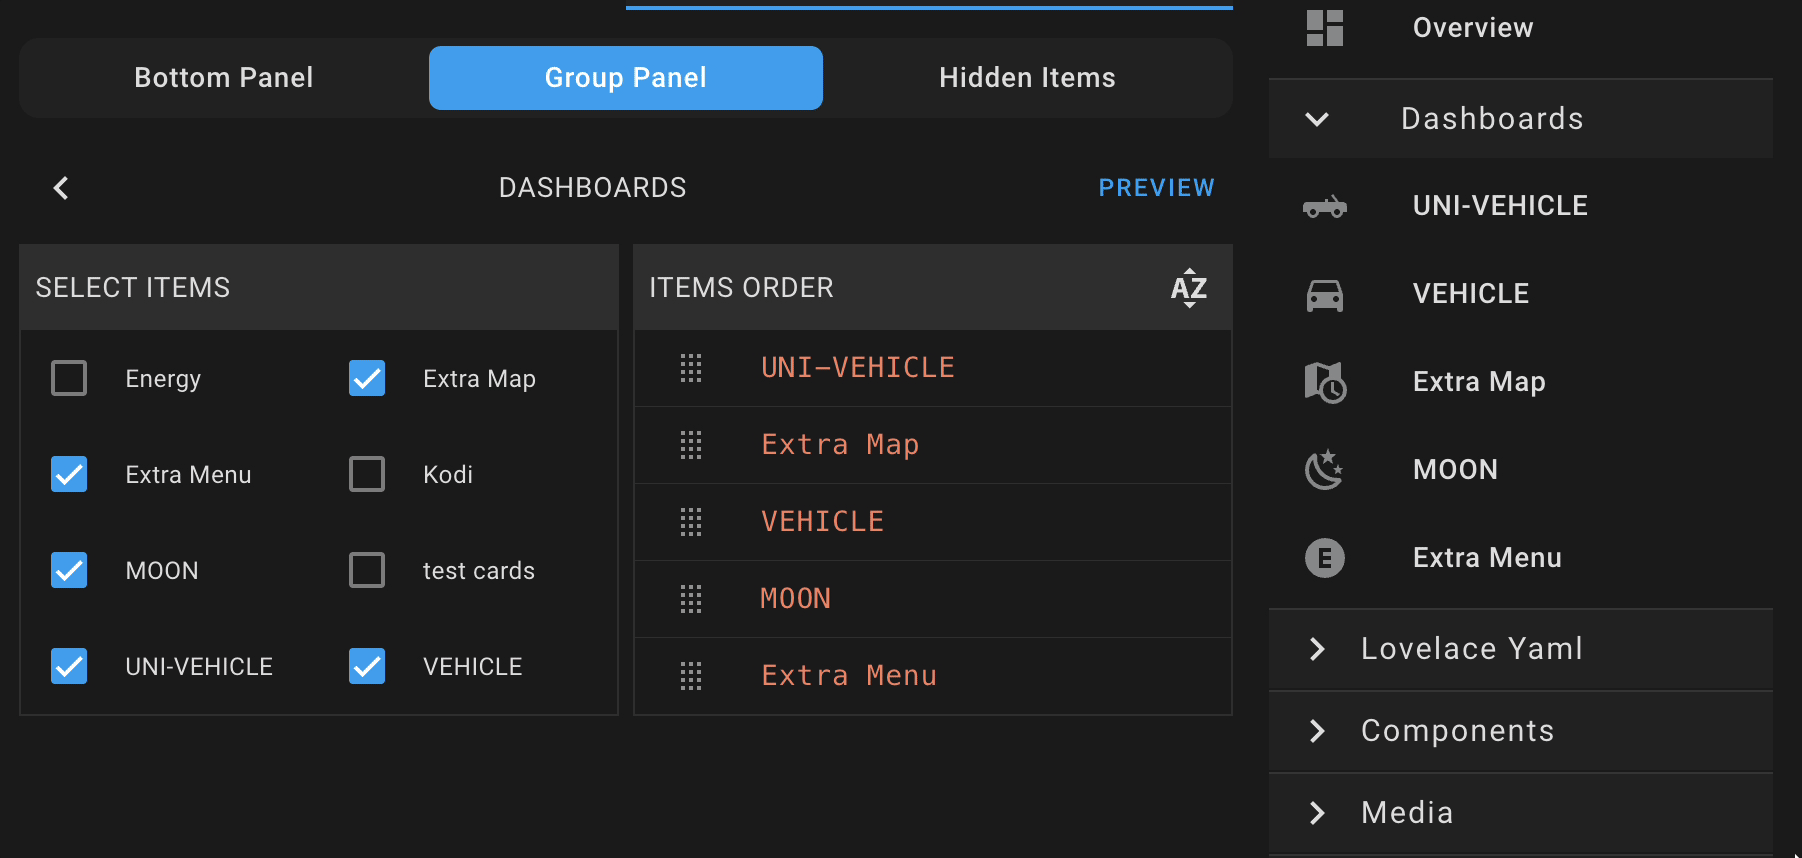1802x858 pixels.
Task: Check the Kodi checkbox
Action: pos(367,475)
